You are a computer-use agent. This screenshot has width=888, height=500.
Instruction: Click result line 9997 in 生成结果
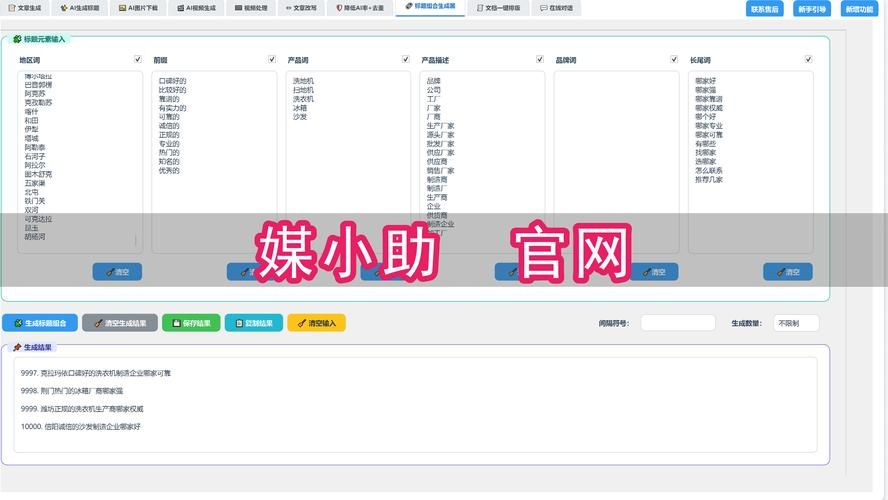(x=96, y=373)
